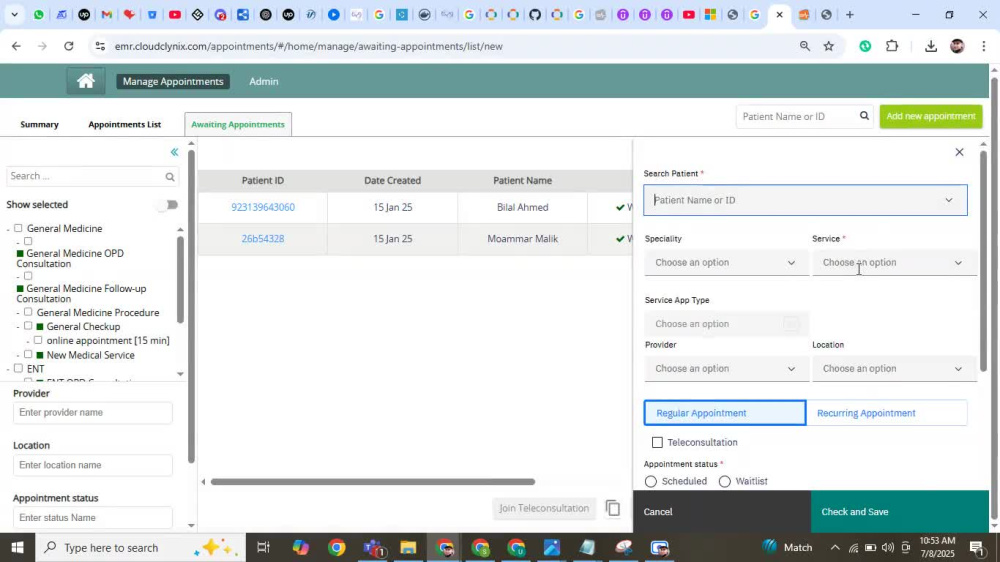Open the Windows Start menu

[x=17, y=547]
